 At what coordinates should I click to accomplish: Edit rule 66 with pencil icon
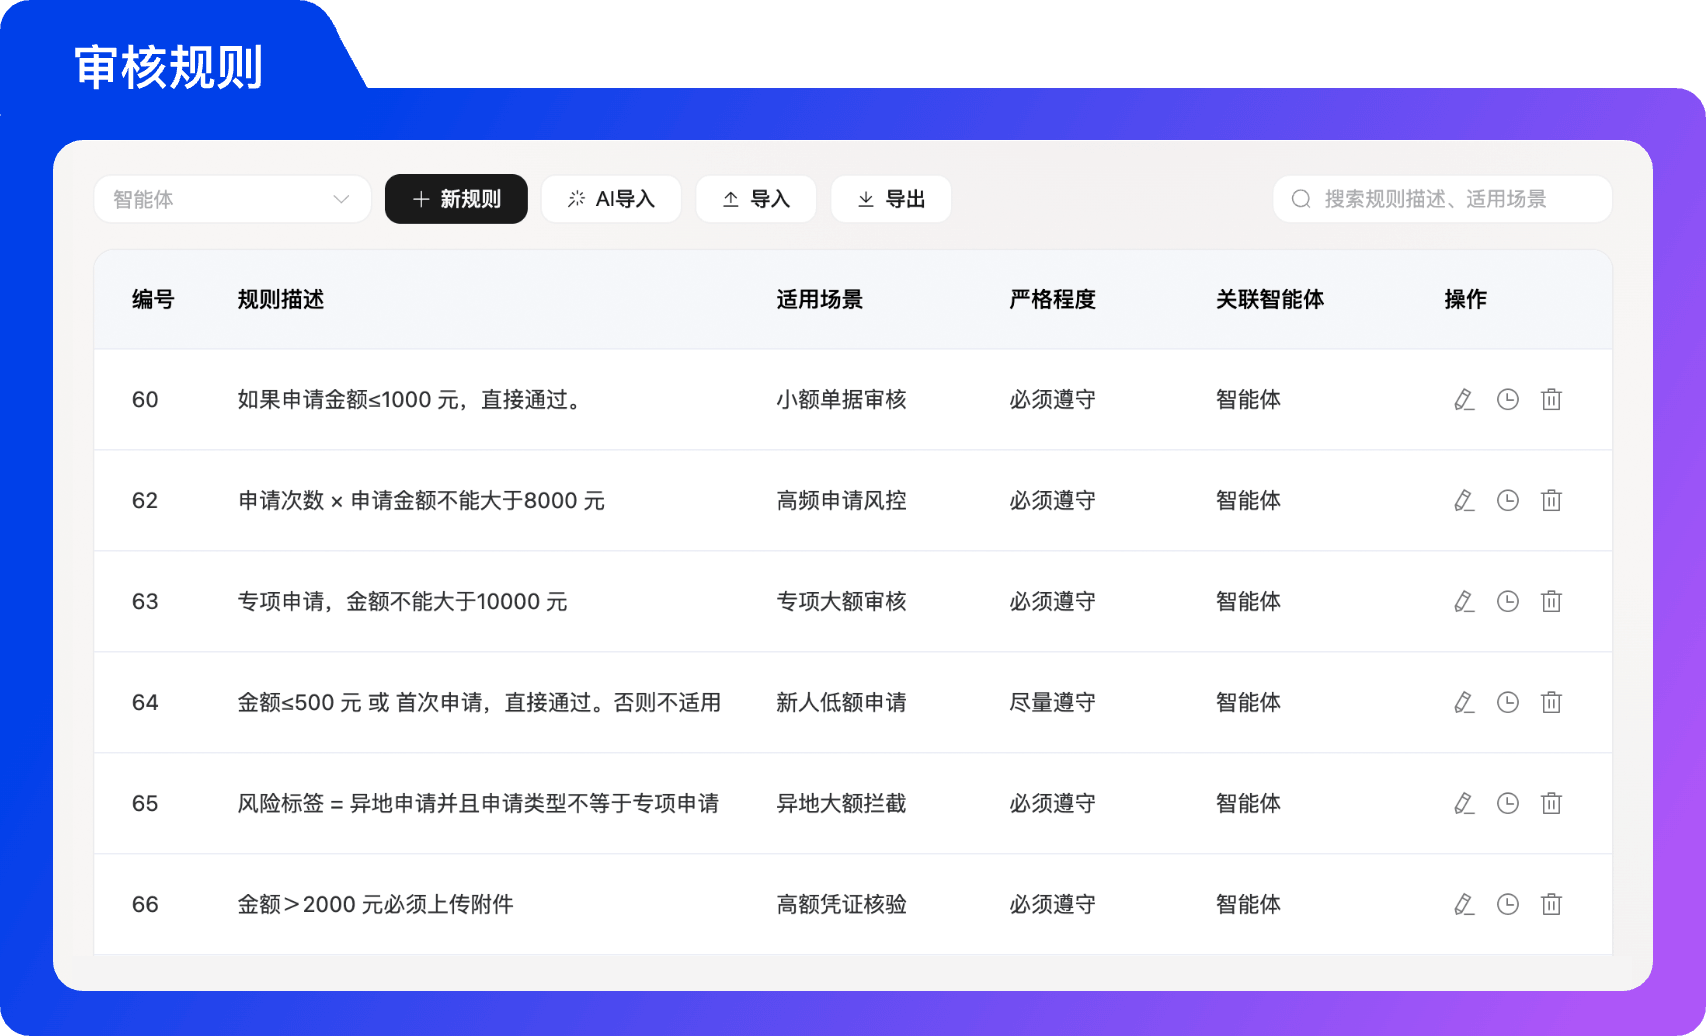[1464, 905]
